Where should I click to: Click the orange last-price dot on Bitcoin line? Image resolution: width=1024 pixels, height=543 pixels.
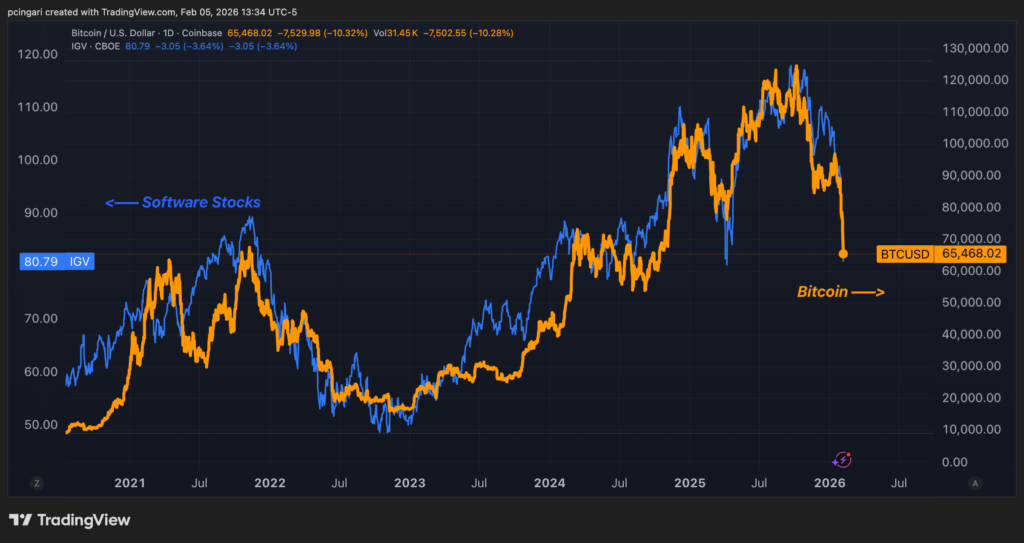(x=844, y=254)
